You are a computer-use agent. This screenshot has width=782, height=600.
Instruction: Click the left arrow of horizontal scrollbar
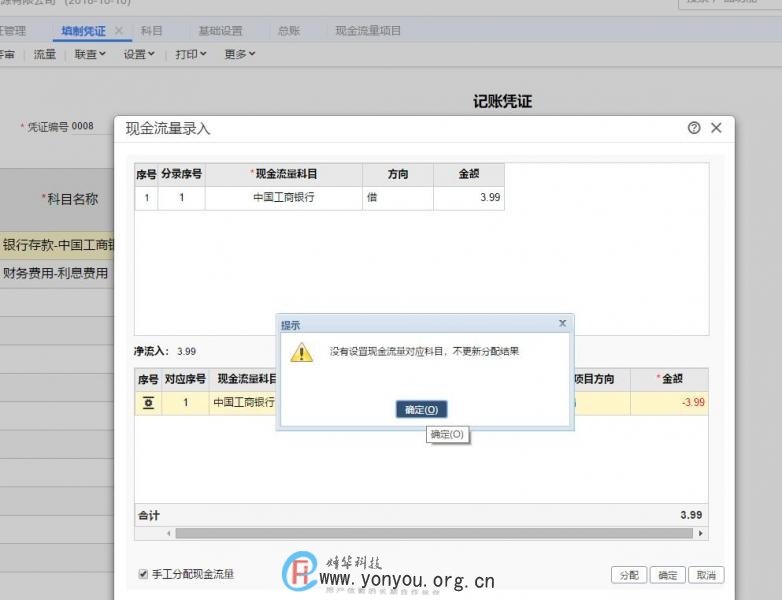point(169,533)
